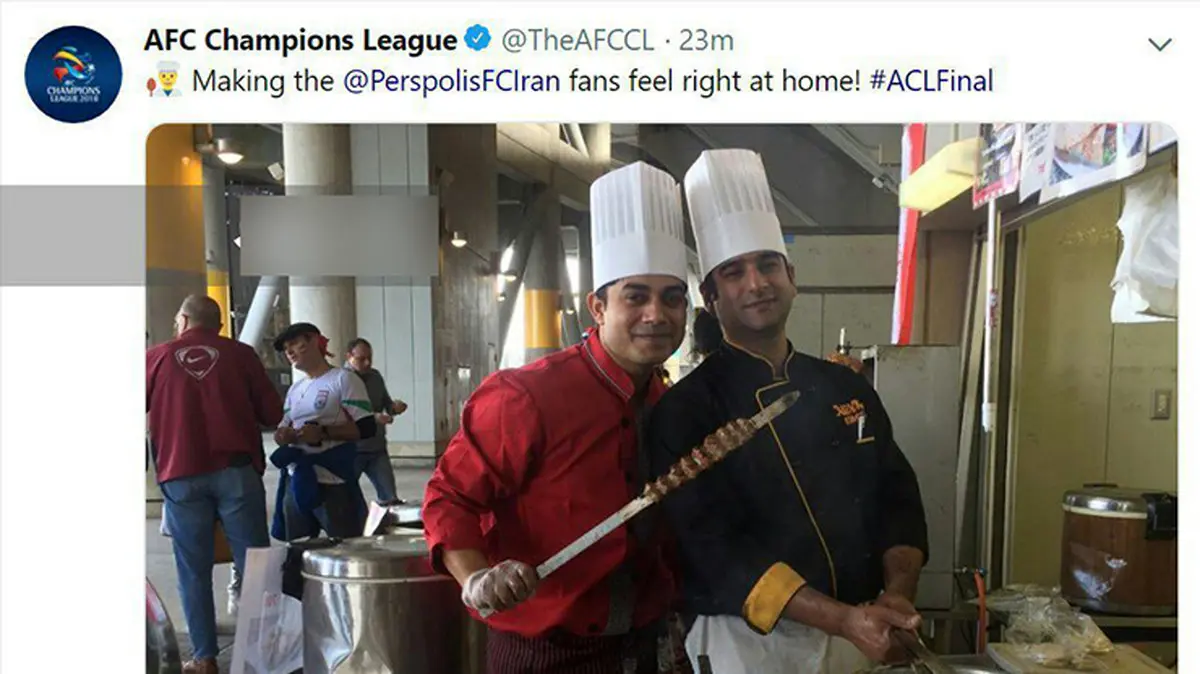Open the AFC Champions League profile avatar
Viewport: 1200px width, 674px height.
(73, 74)
